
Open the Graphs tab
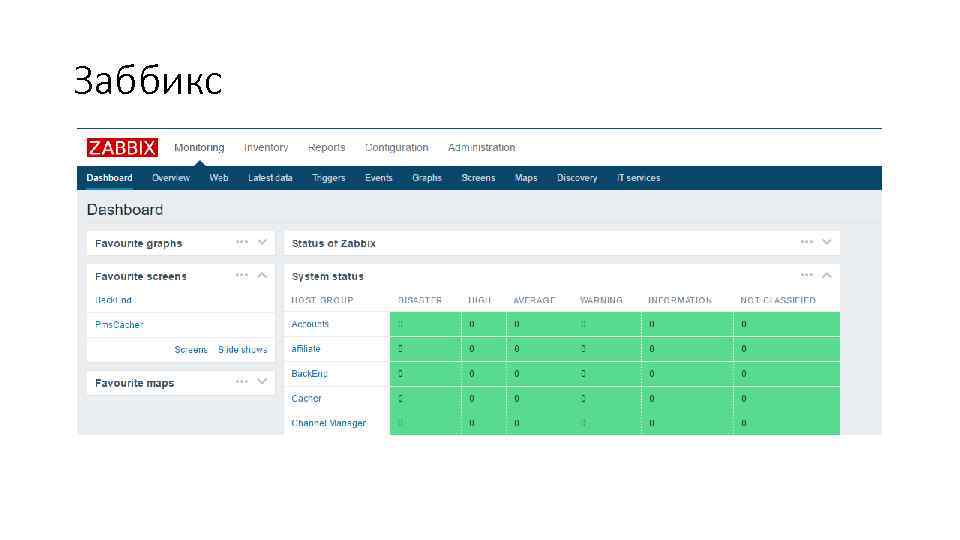click(427, 178)
